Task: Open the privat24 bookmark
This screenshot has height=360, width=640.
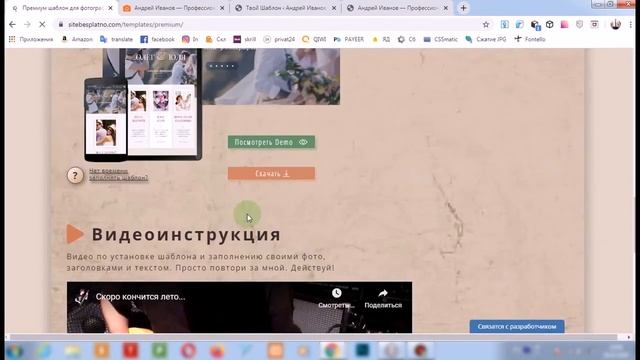Action: [x=279, y=39]
